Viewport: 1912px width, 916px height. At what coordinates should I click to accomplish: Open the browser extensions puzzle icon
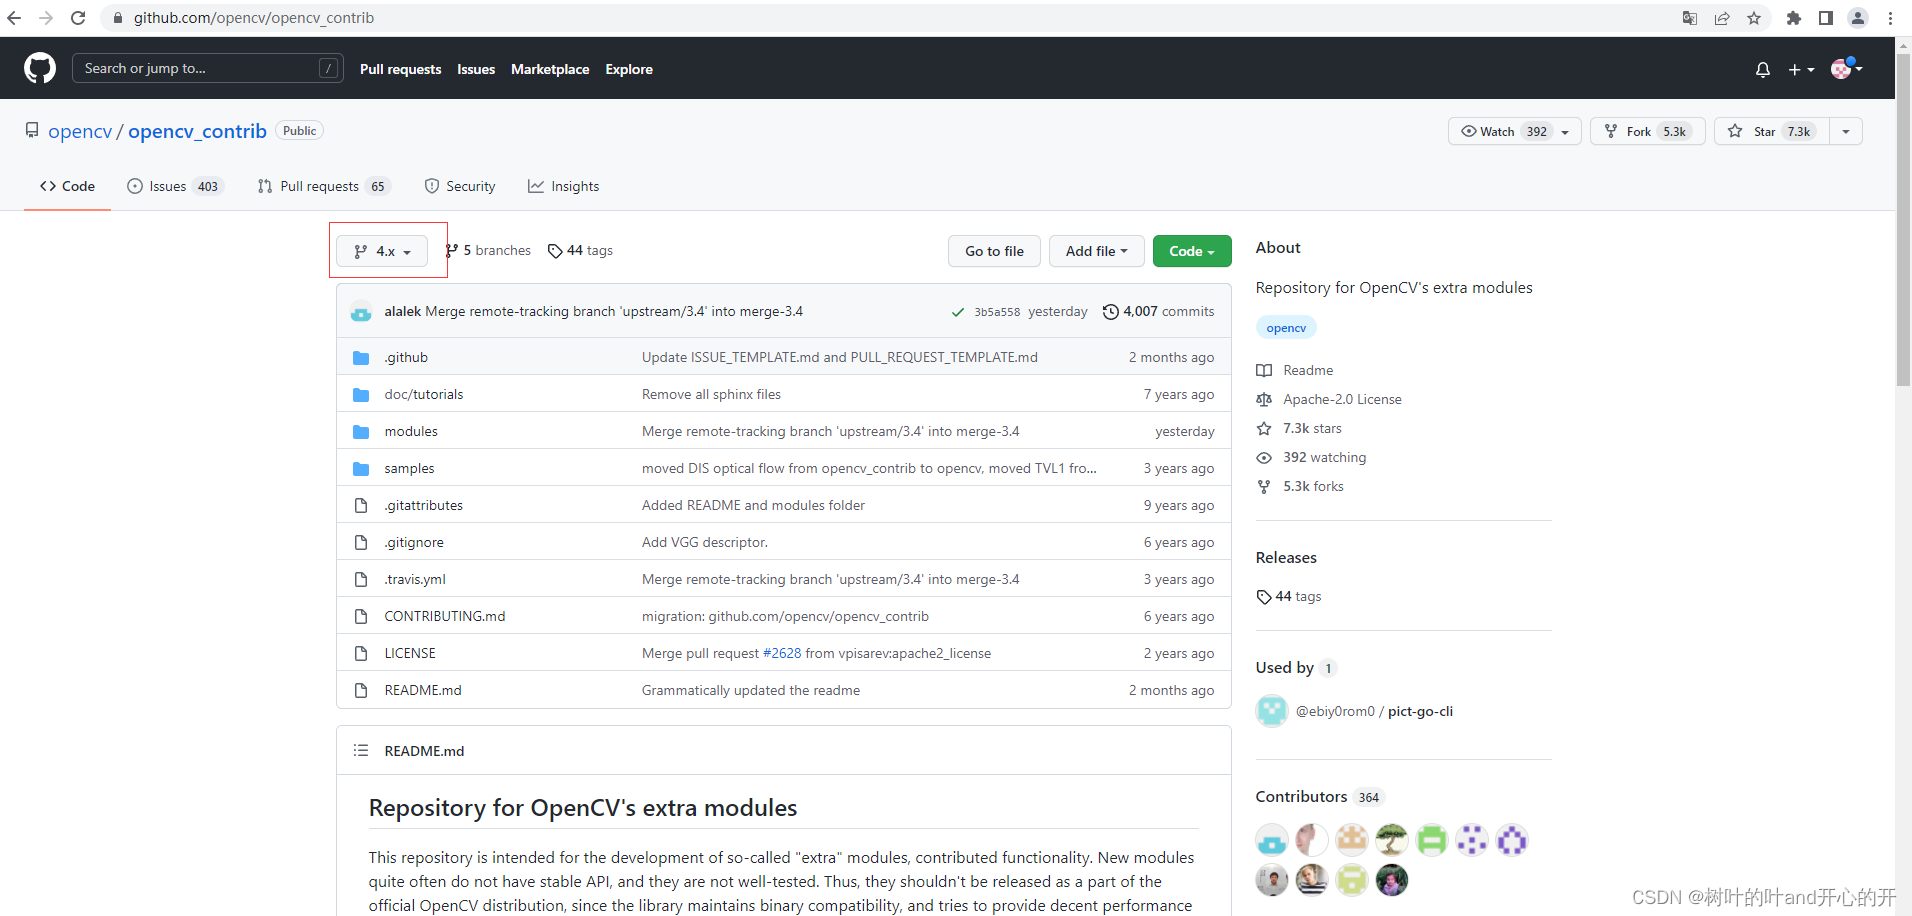(x=1794, y=18)
